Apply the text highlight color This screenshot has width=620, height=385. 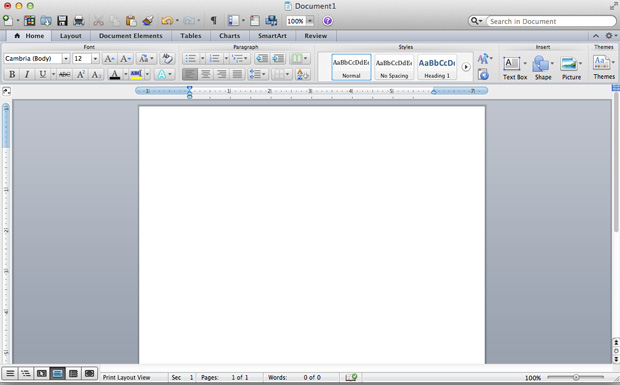click(x=136, y=74)
